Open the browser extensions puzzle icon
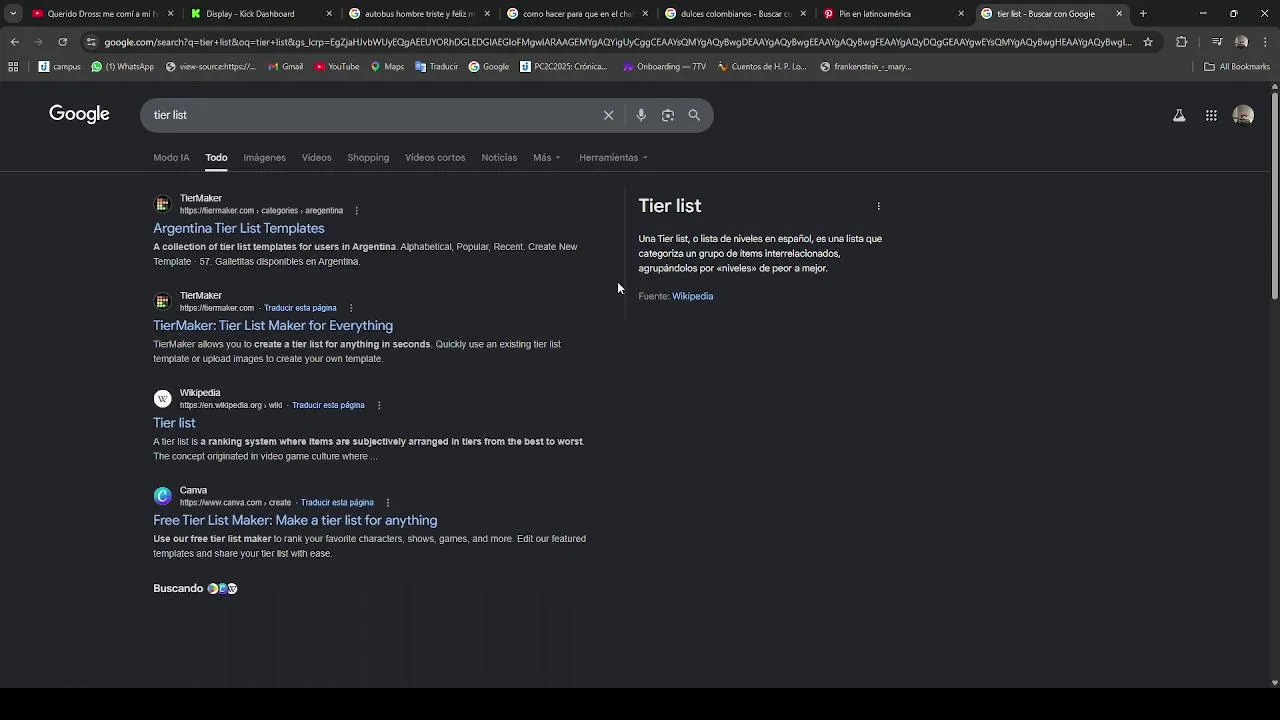 1182,42
